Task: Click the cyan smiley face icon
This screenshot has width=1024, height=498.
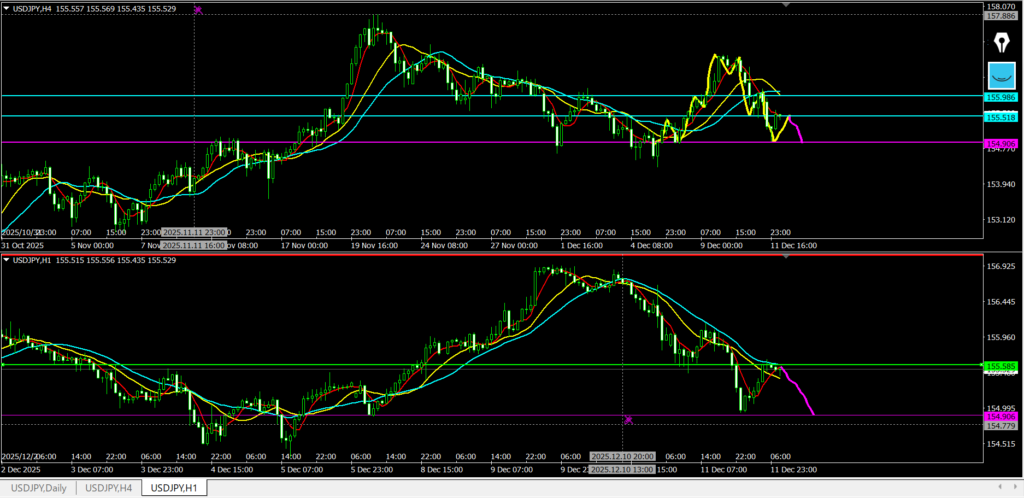Action: 1001,75
